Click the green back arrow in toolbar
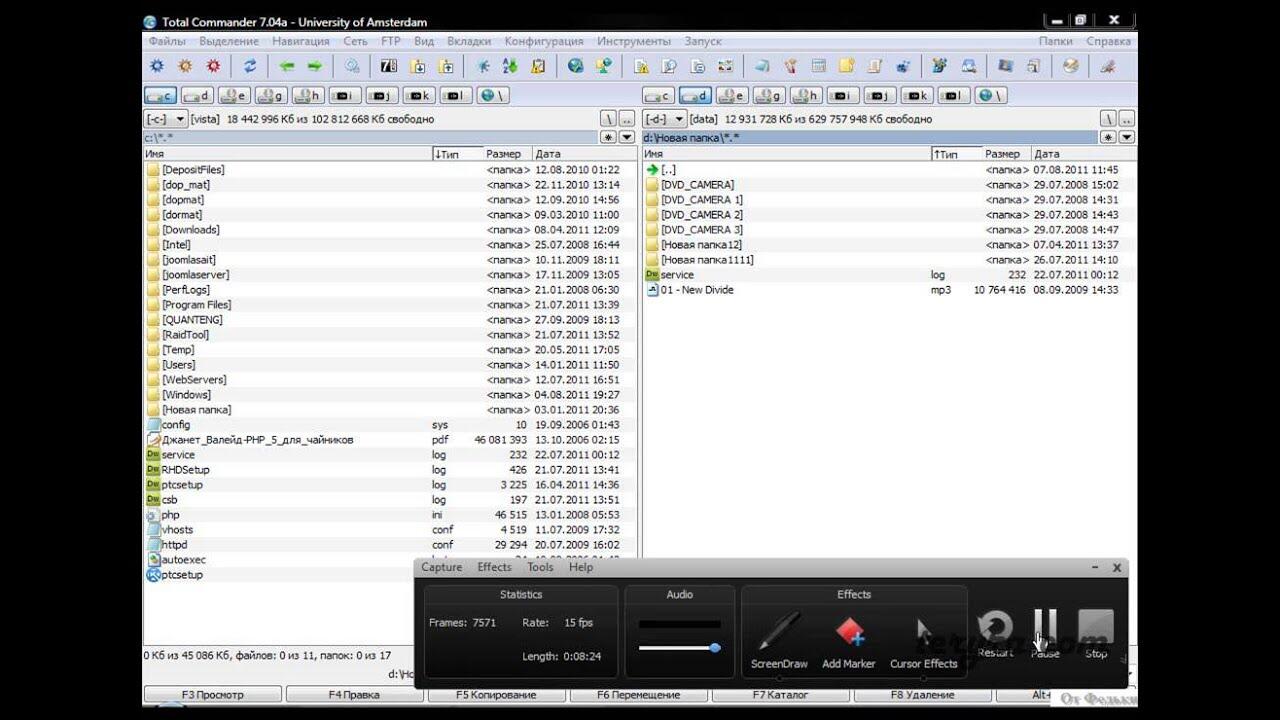This screenshot has height=720, width=1280. point(287,66)
